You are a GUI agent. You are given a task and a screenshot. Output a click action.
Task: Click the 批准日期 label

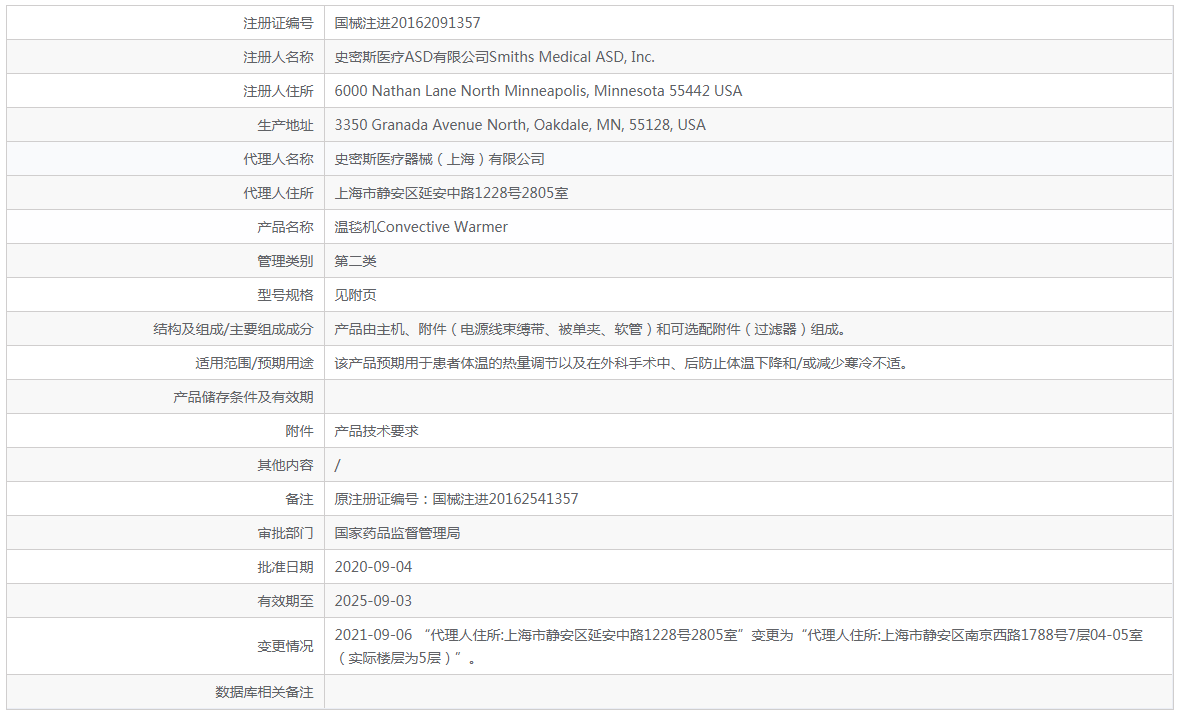pyautogui.click(x=285, y=567)
